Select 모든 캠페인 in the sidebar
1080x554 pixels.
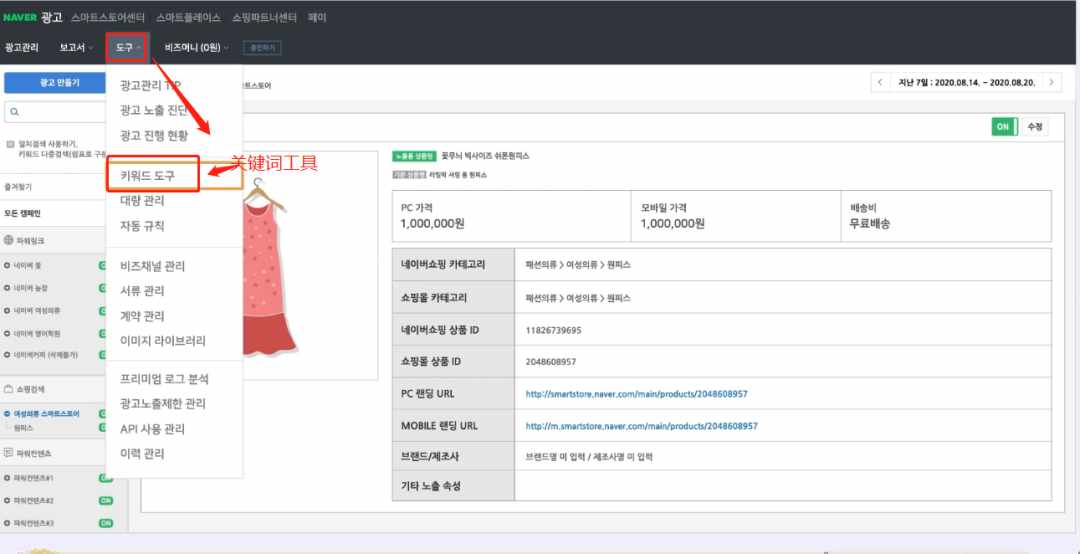coord(22,214)
